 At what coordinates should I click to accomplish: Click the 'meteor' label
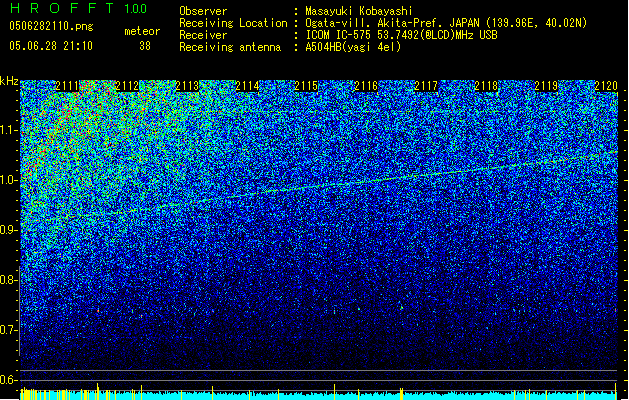(142, 31)
